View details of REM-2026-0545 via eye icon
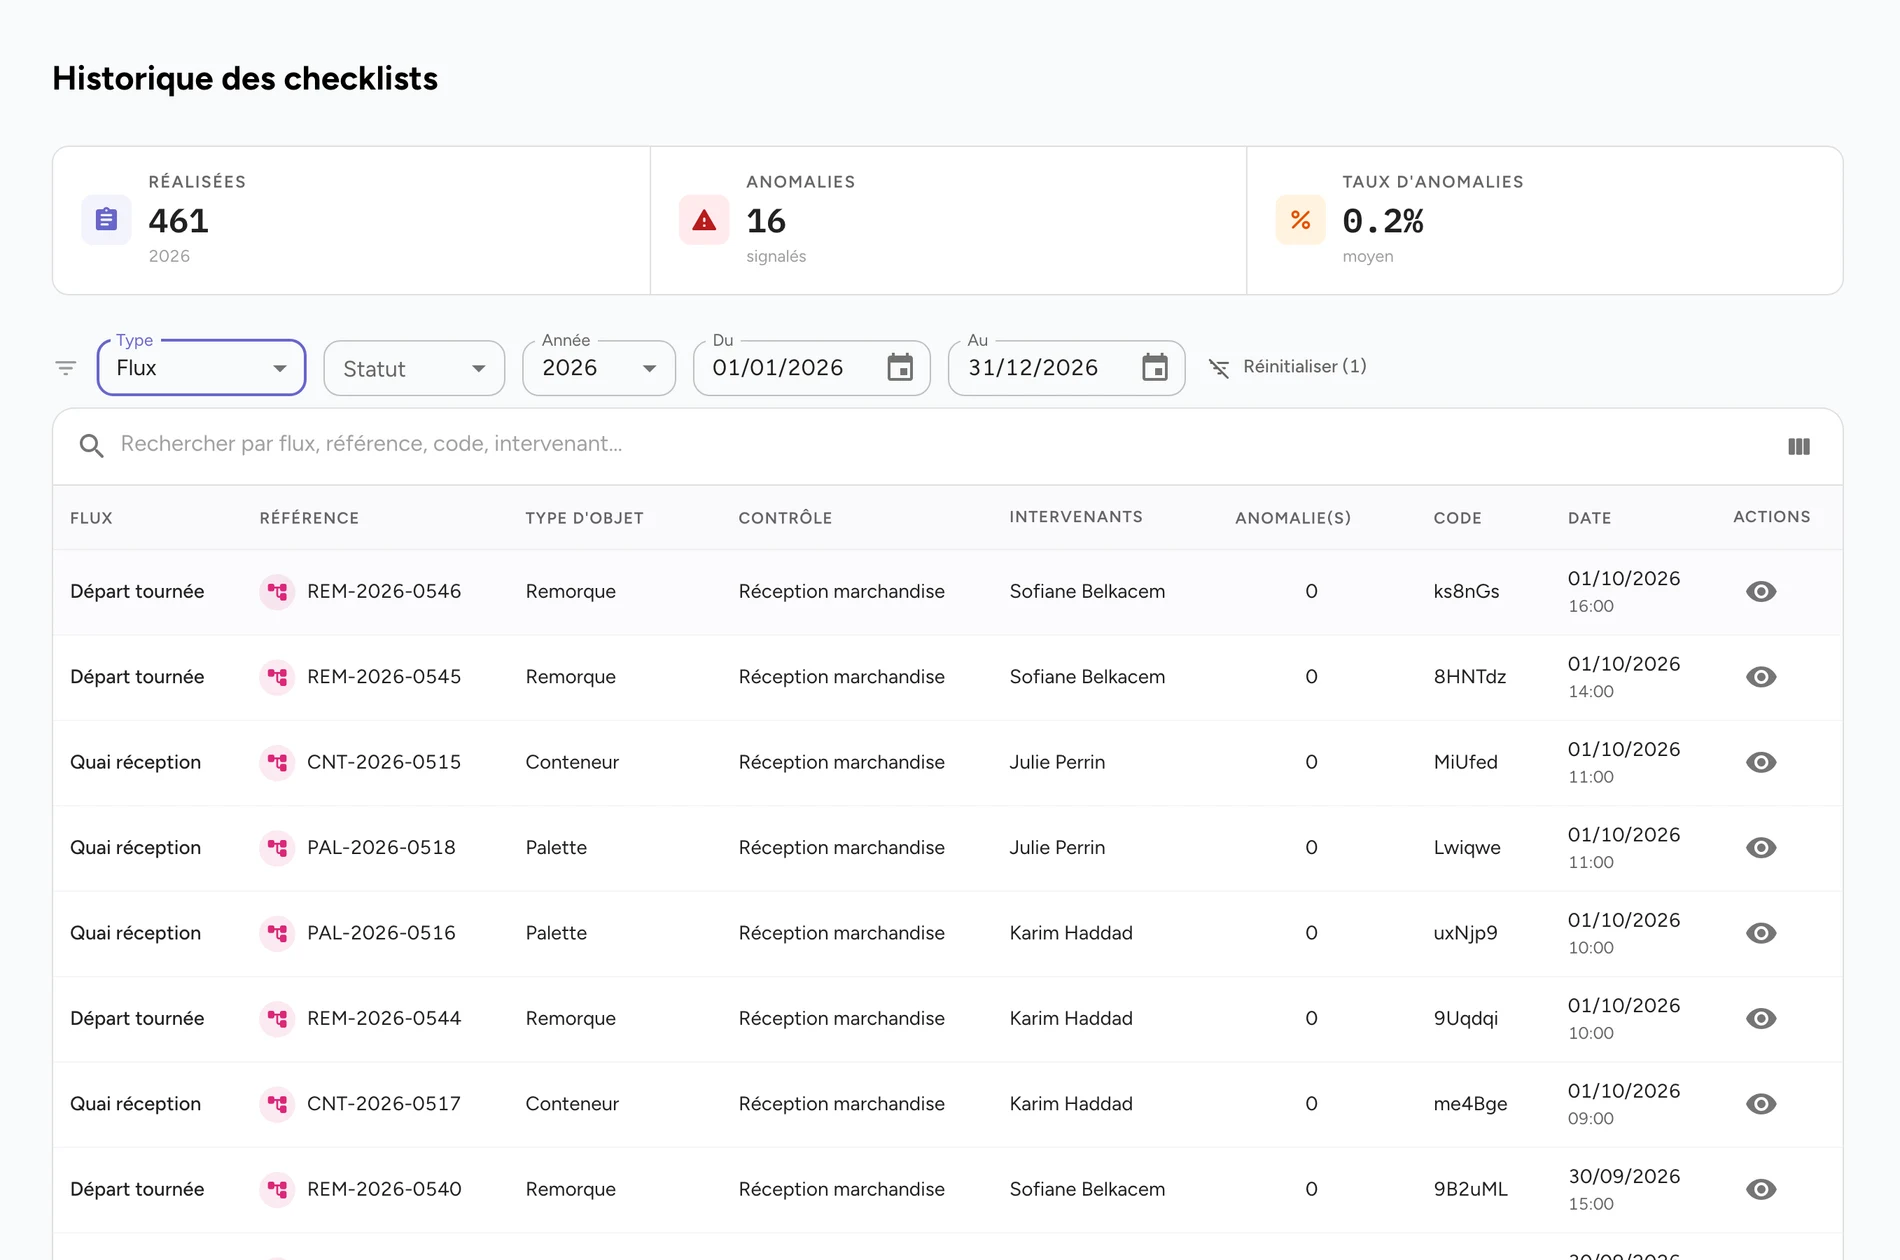 pyautogui.click(x=1761, y=677)
